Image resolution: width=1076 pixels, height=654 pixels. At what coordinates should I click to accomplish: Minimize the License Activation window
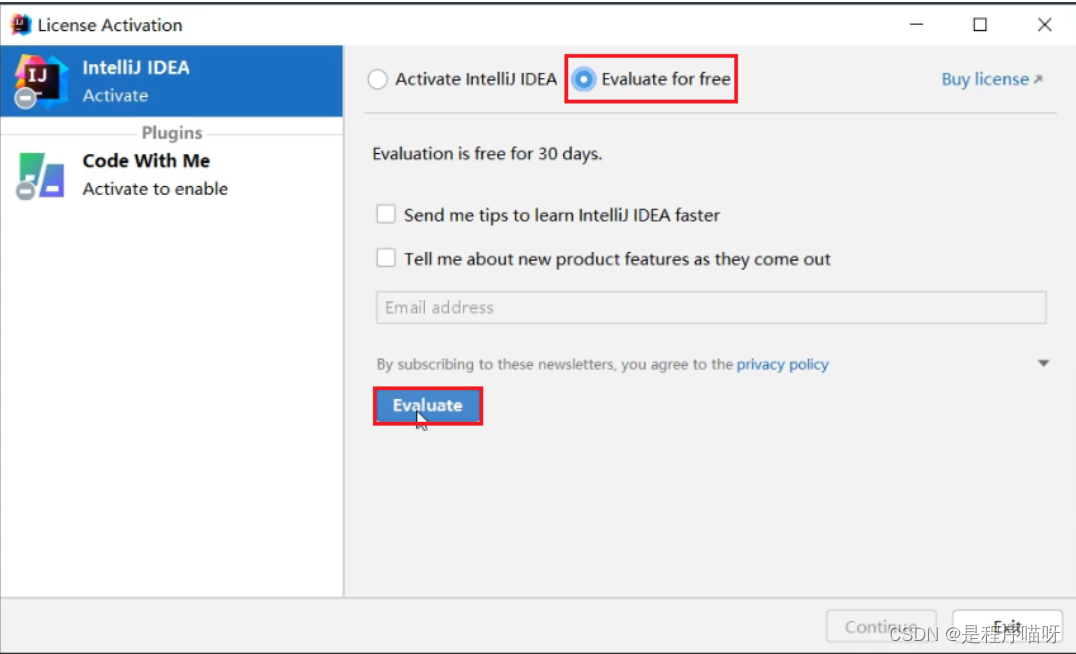(x=916, y=25)
